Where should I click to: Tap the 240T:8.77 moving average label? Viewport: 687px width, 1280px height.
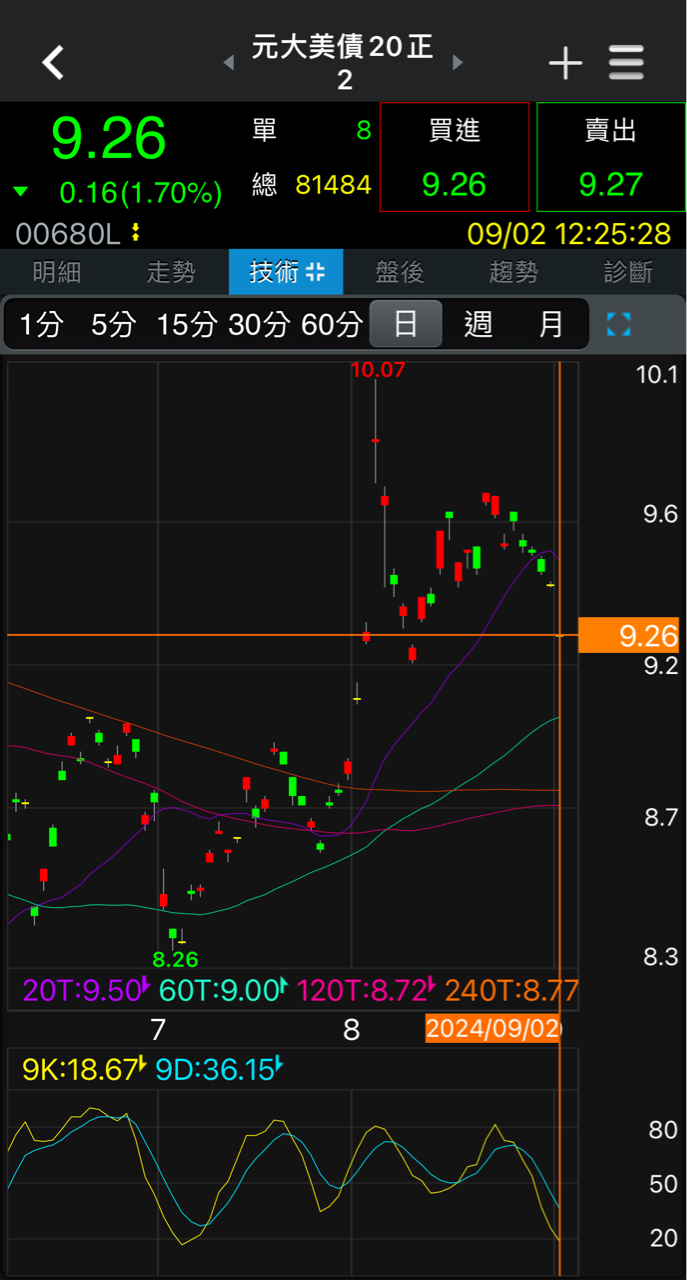coord(511,990)
